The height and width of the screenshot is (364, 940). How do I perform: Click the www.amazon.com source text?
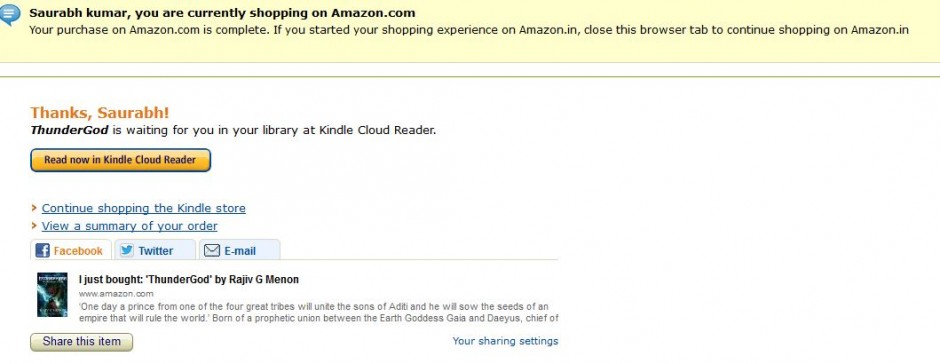[x=116, y=294]
